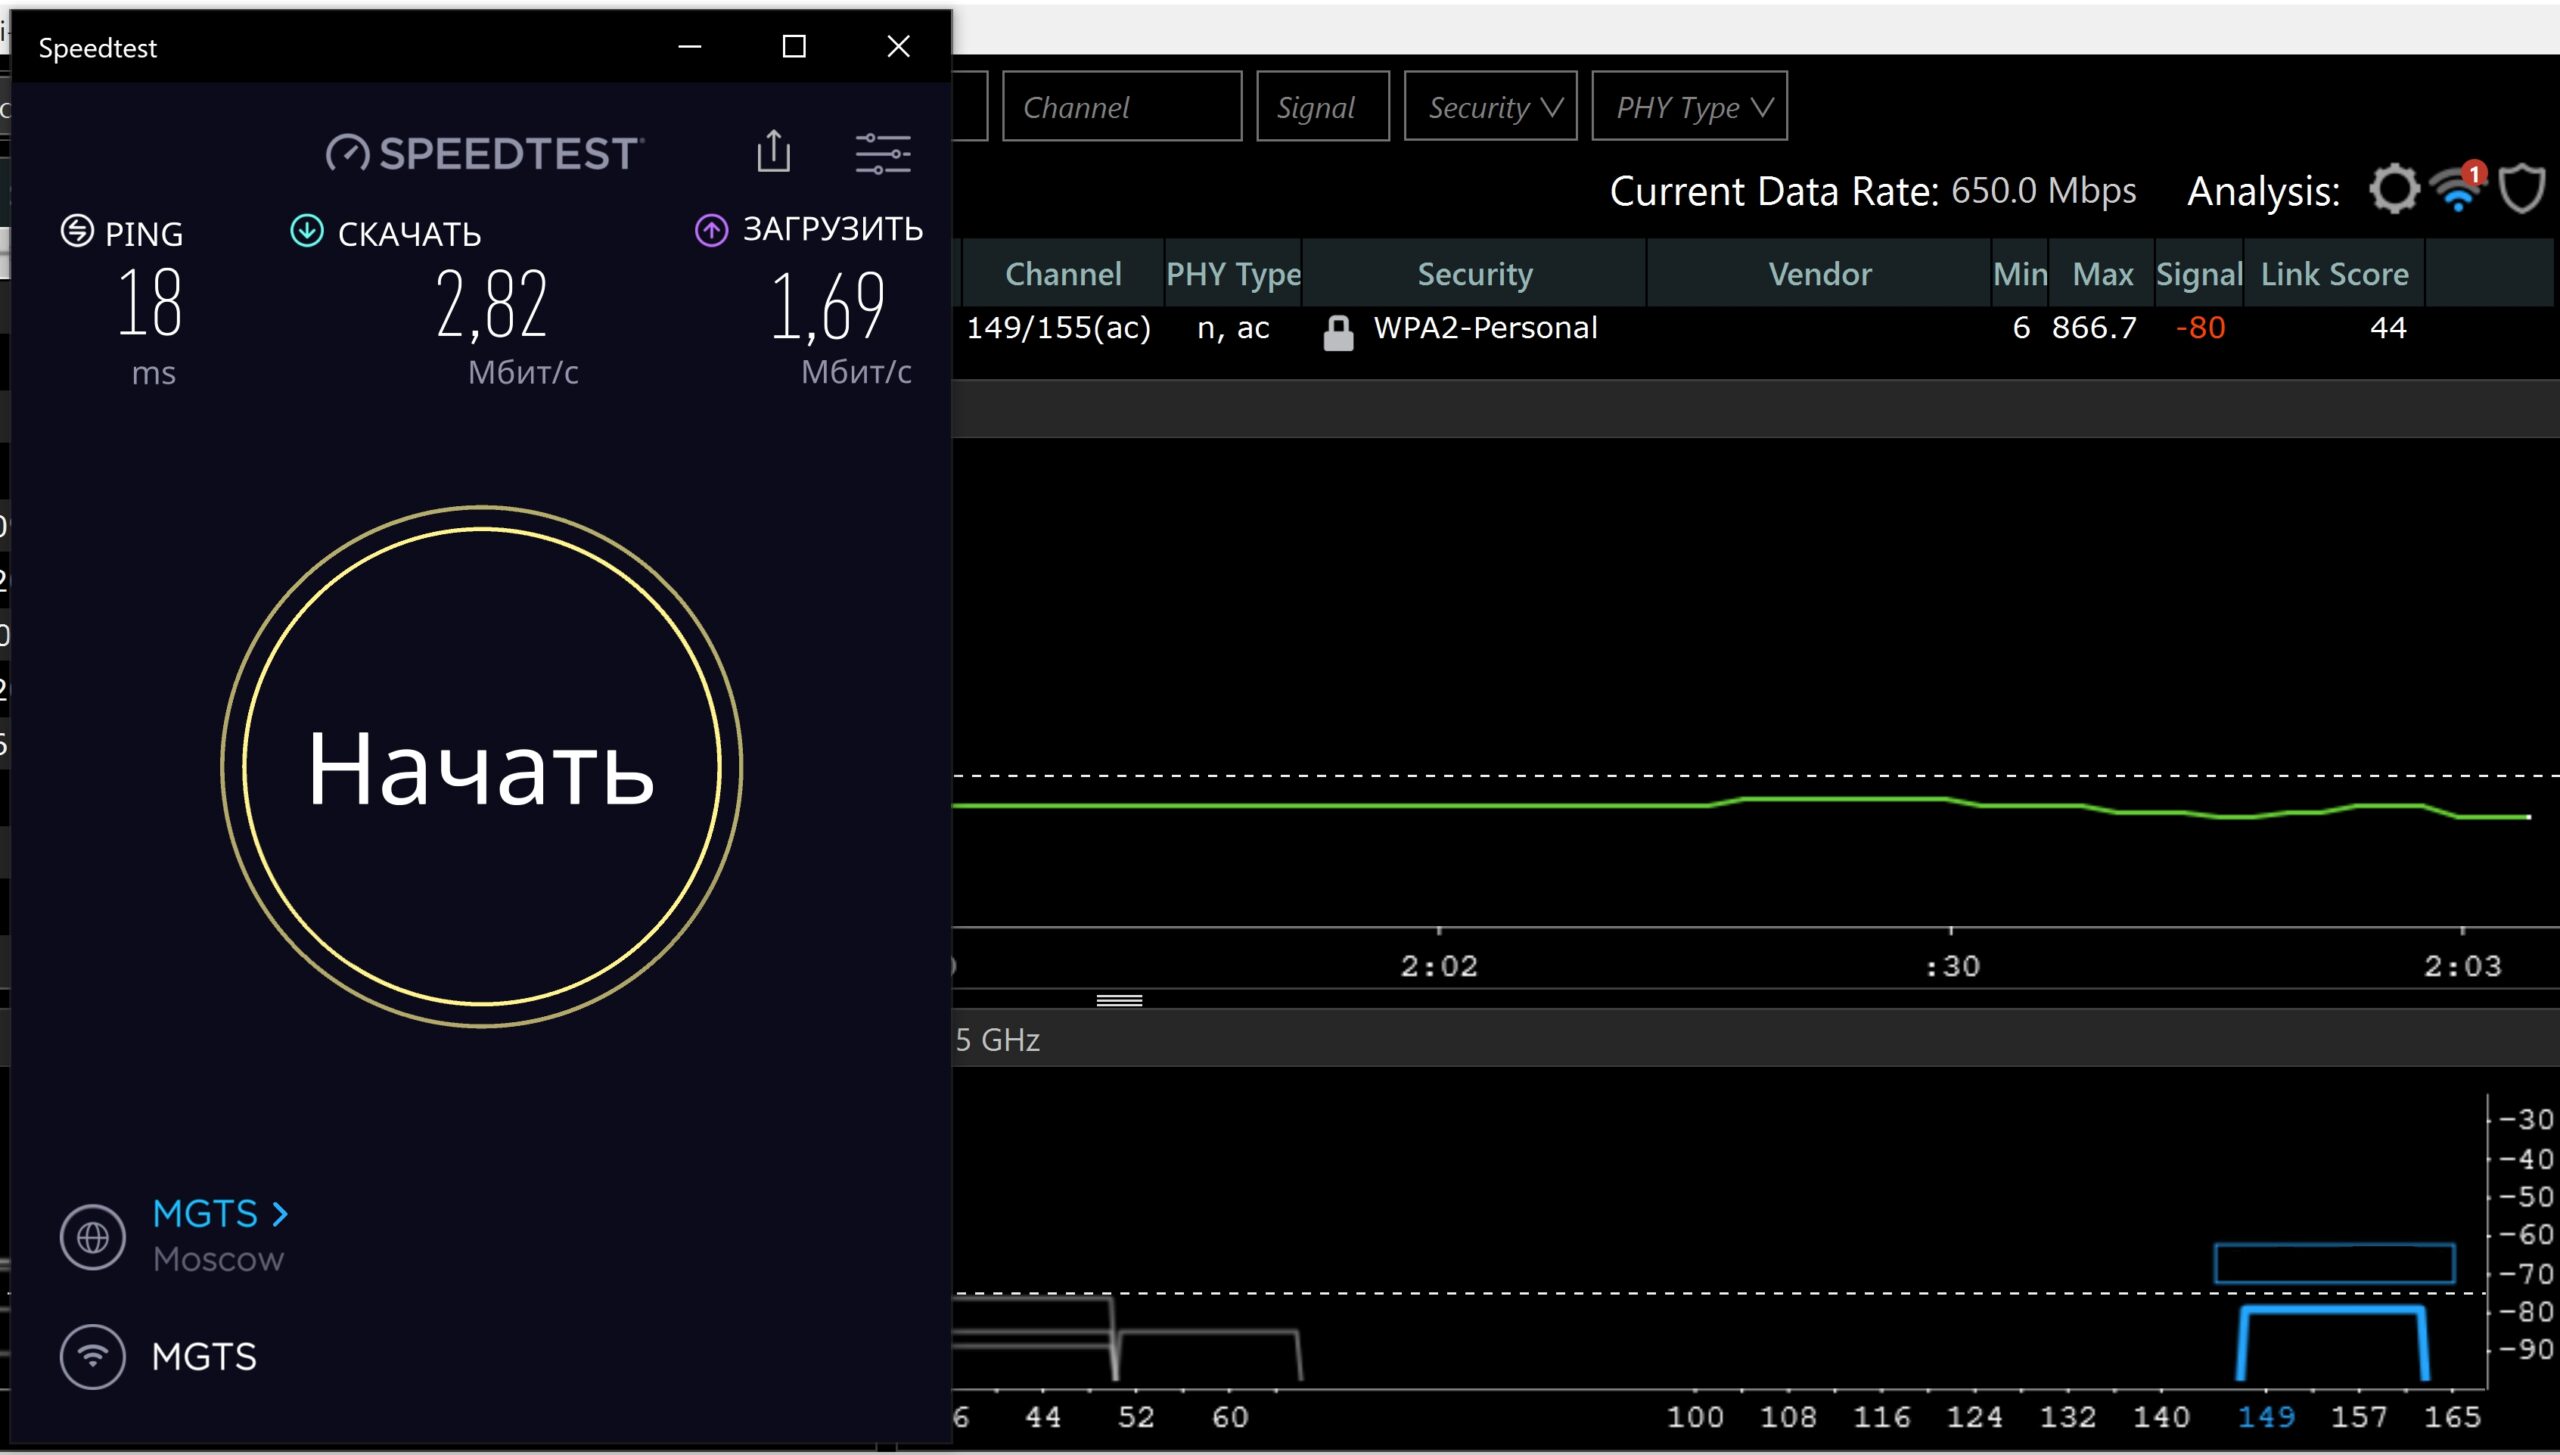Click the n, ac PHY type cell
This screenshot has height=1455, width=2560.
pos(1233,328)
